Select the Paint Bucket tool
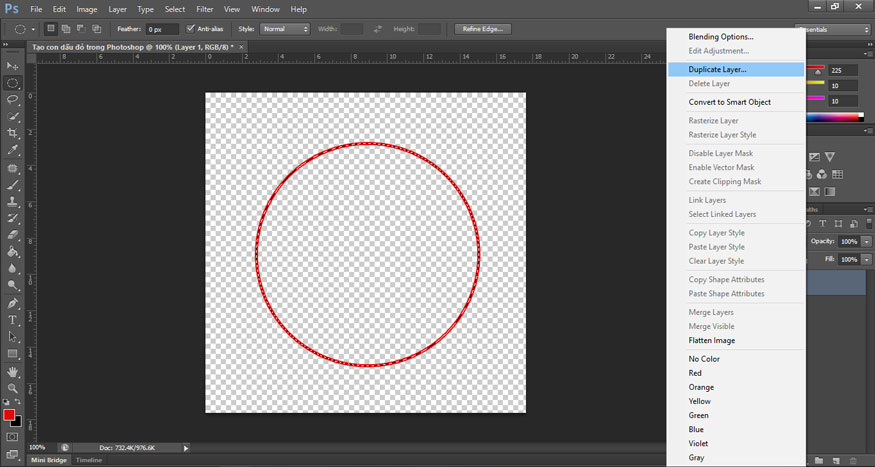Screen dimensions: 875x467 tap(12, 252)
